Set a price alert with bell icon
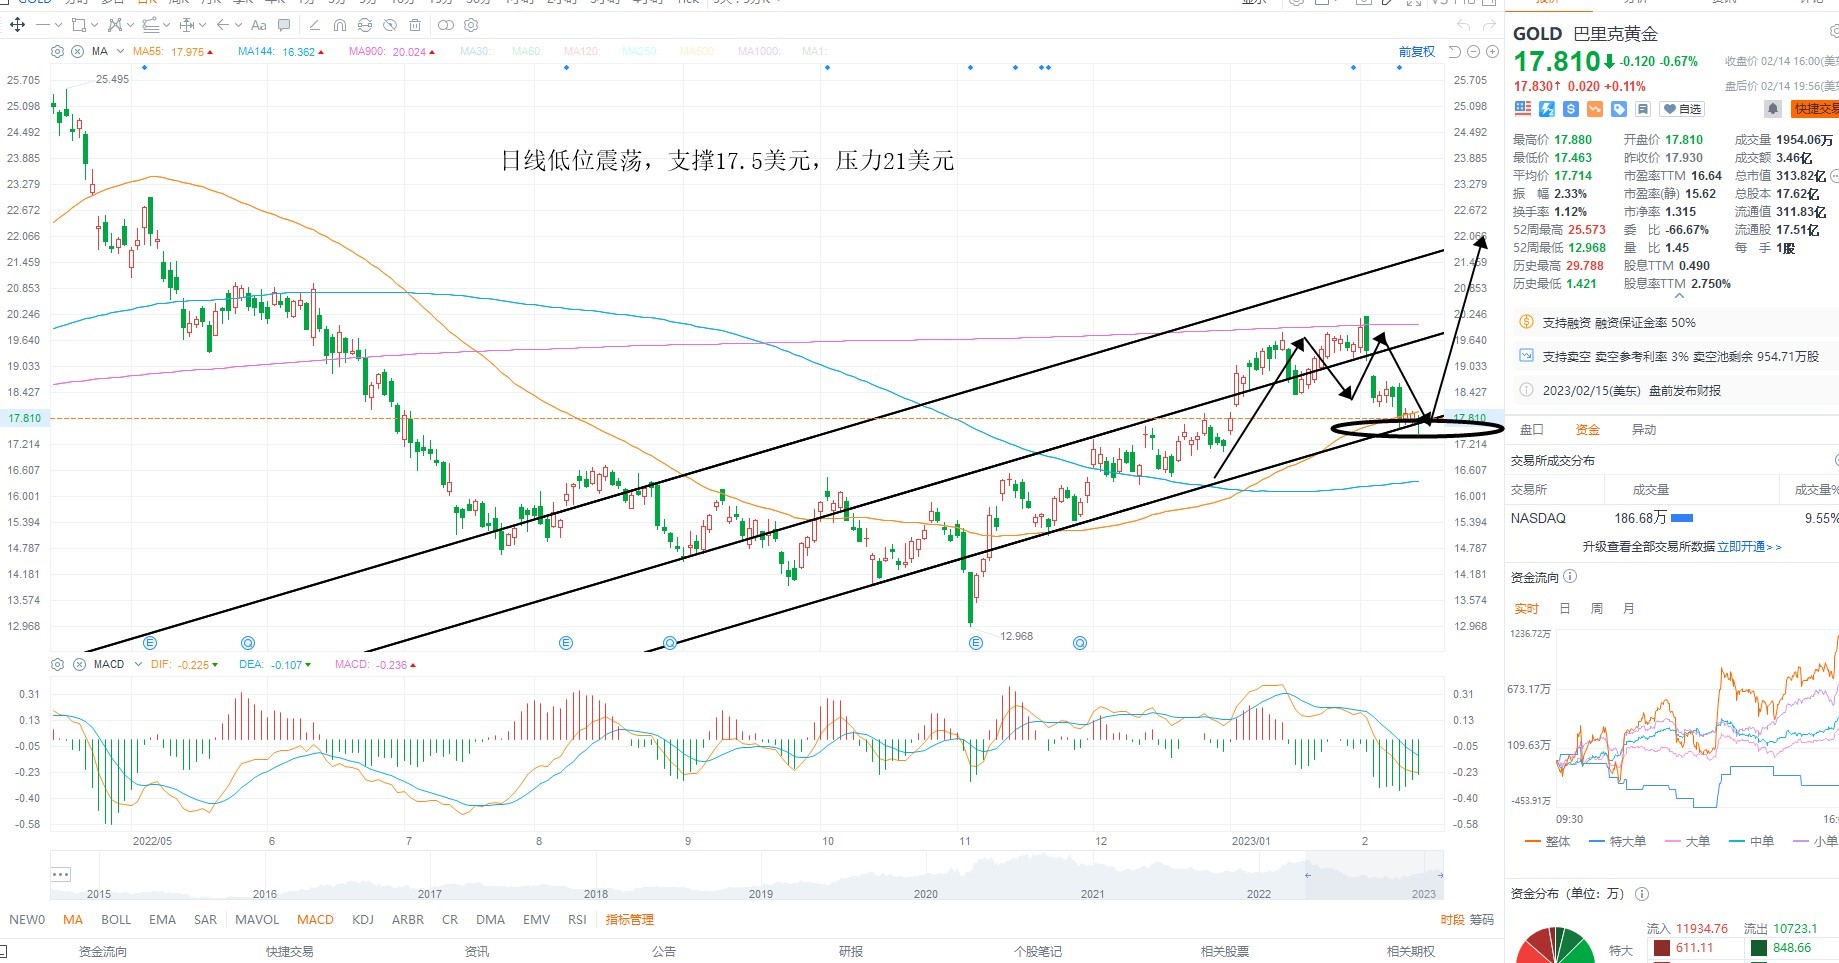Image resolution: width=1839 pixels, height=963 pixels. pos(1773,108)
